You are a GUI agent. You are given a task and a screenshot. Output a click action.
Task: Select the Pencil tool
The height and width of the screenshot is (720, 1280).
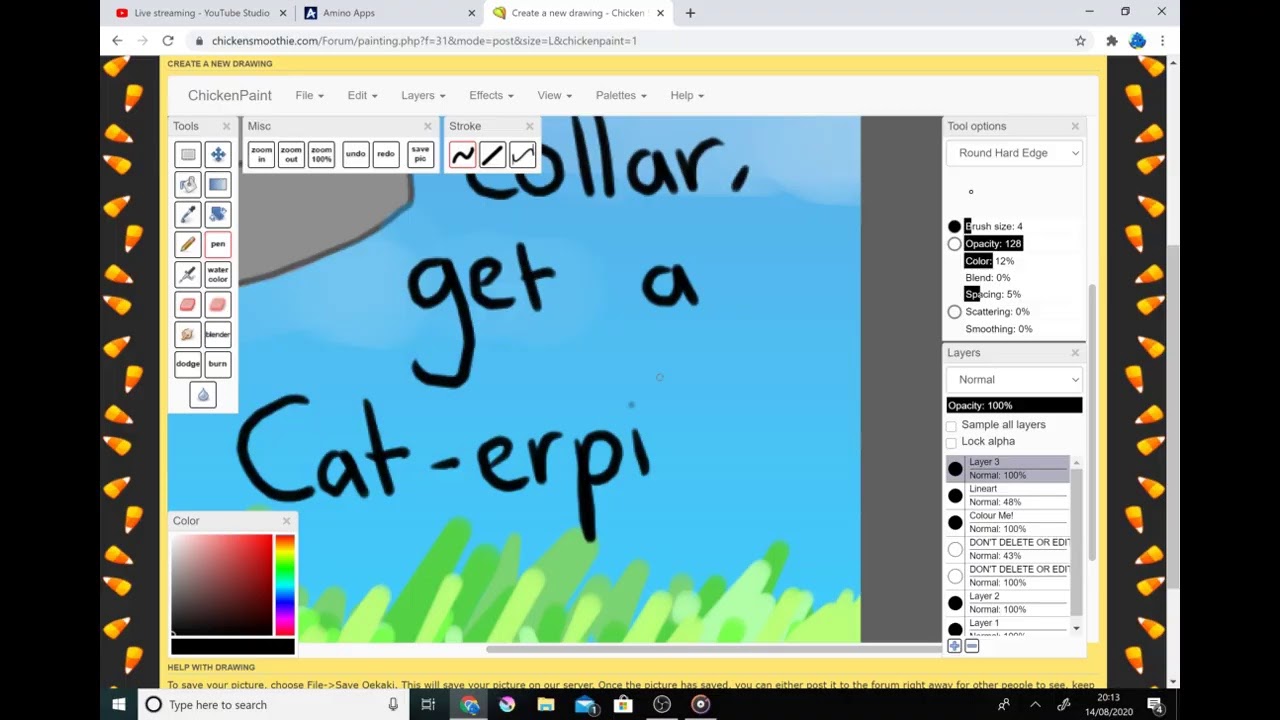pos(188,244)
